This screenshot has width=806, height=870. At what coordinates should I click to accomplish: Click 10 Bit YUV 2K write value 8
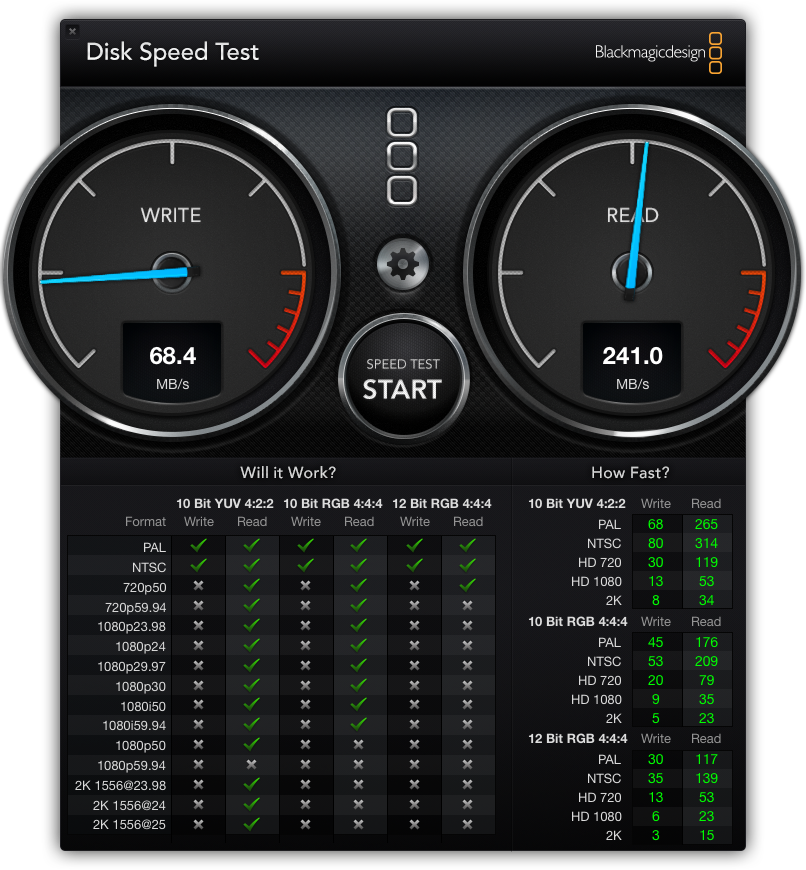pos(656,600)
